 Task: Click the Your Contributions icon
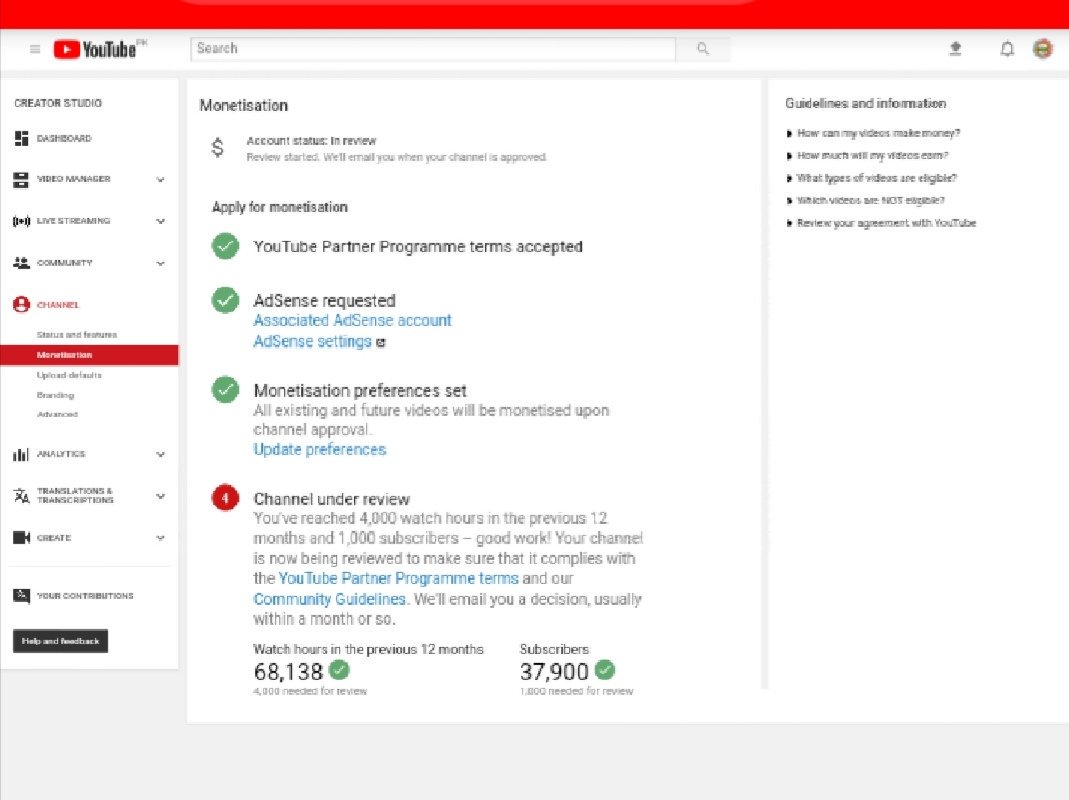[21, 595]
